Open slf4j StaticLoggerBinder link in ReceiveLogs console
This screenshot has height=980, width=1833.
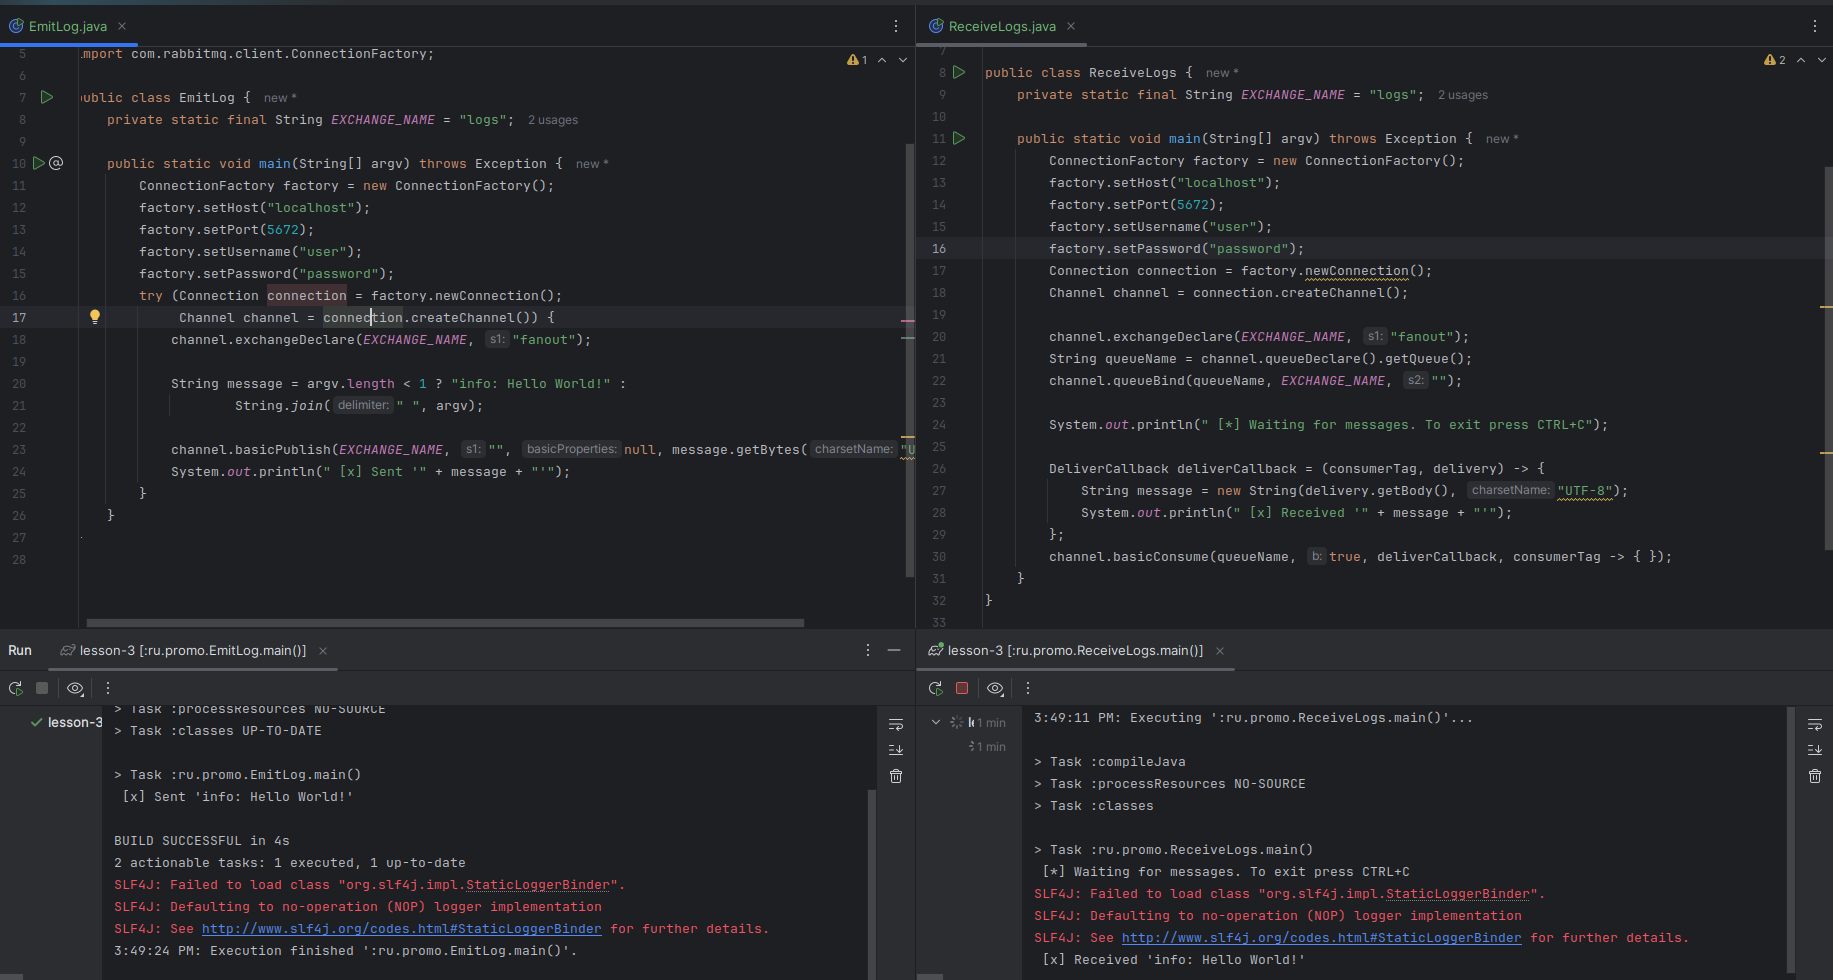point(1322,938)
